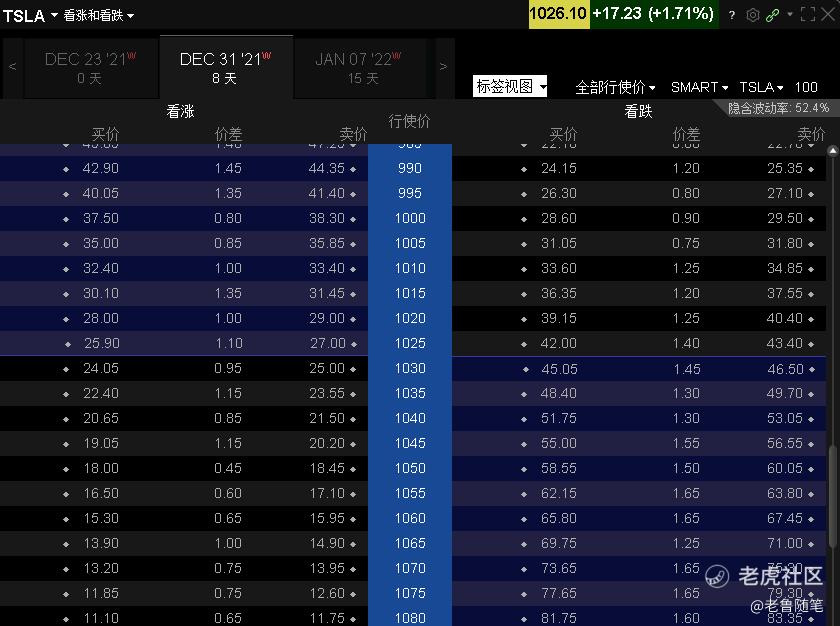Click call bid 28.00 at strike 1020
Image resolution: width=840 pixels, height=626 pixels.
[x=100, y=319]
